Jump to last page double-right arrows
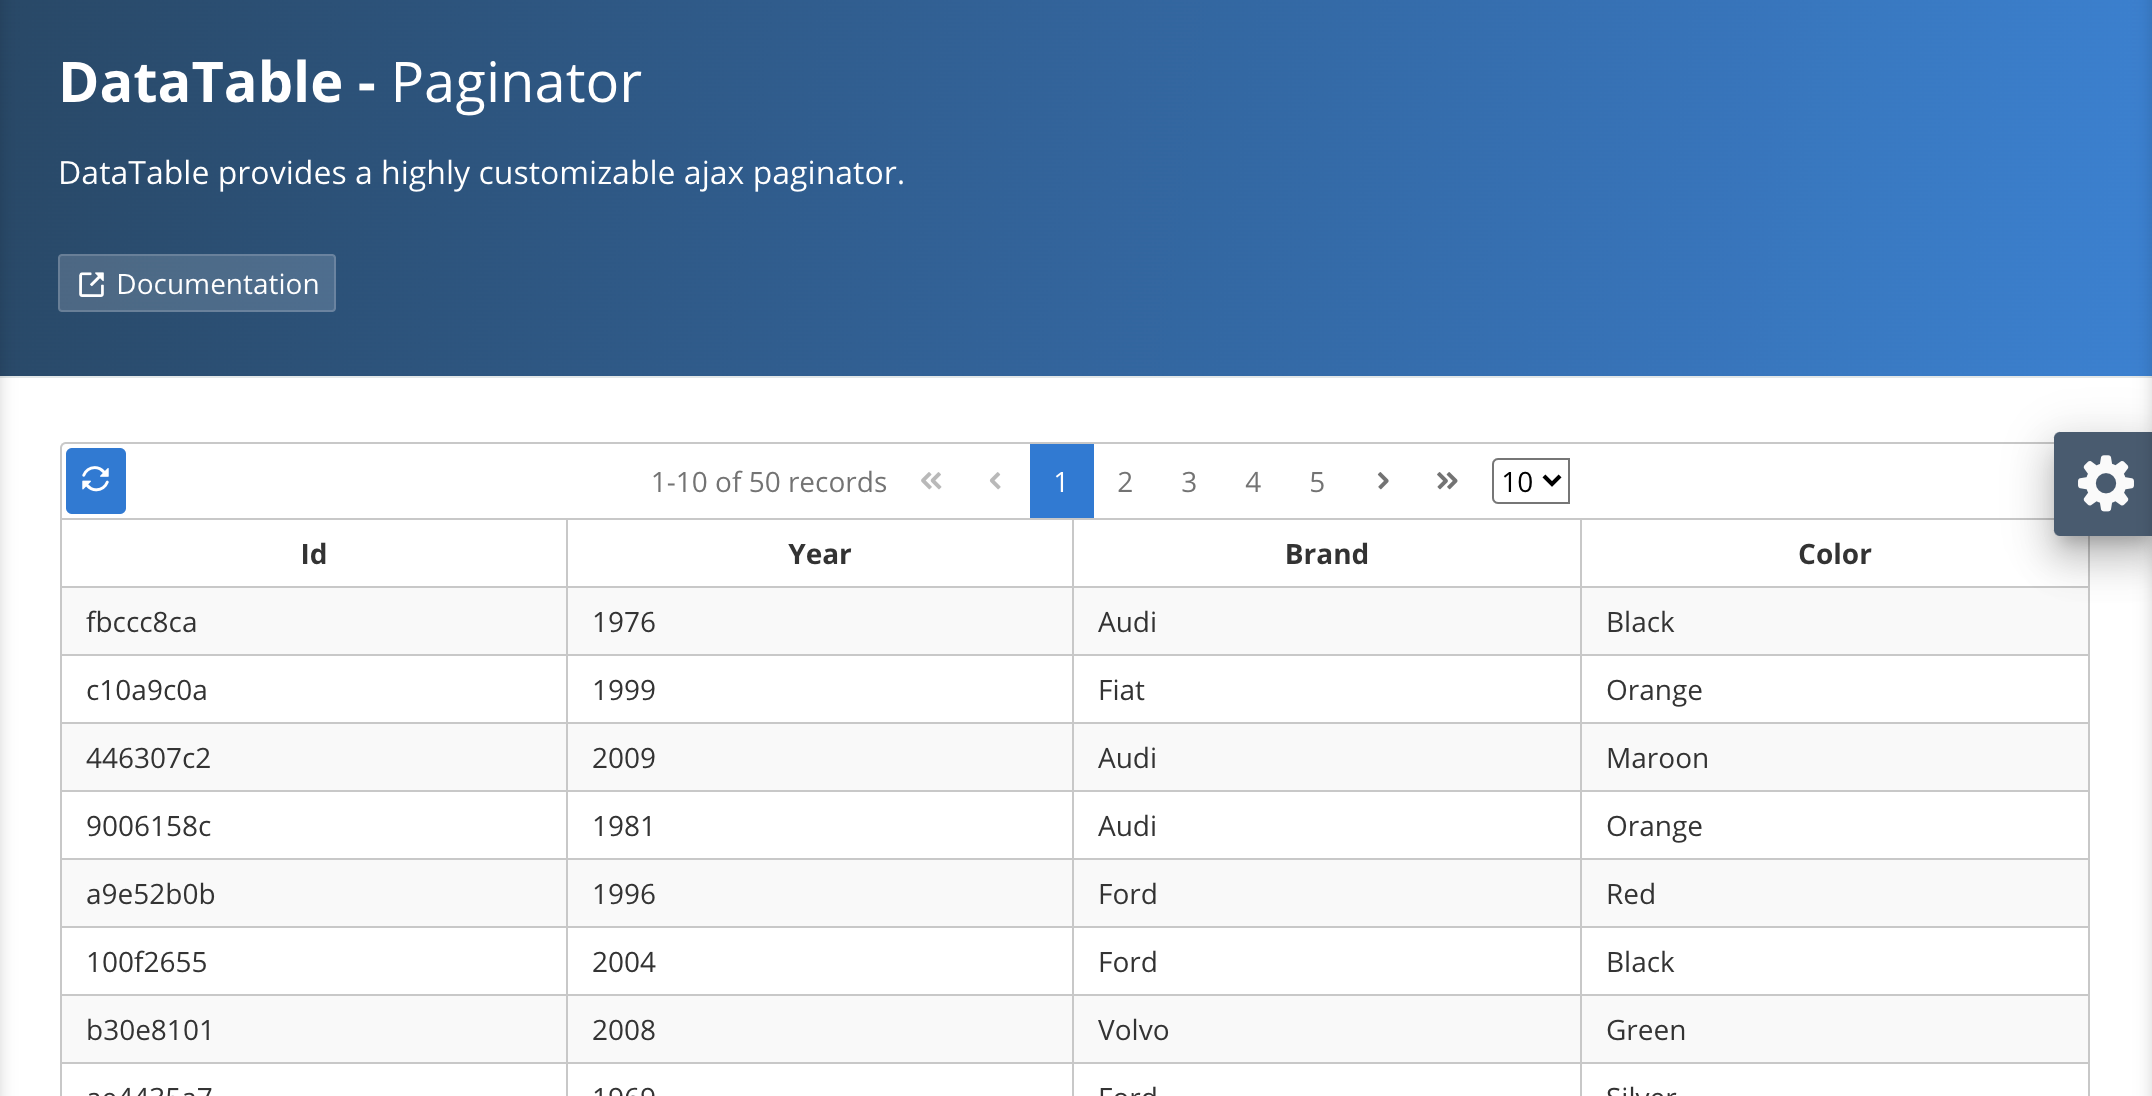This screenshot has width=2152, height=1096. click(x=1447, y=482)
